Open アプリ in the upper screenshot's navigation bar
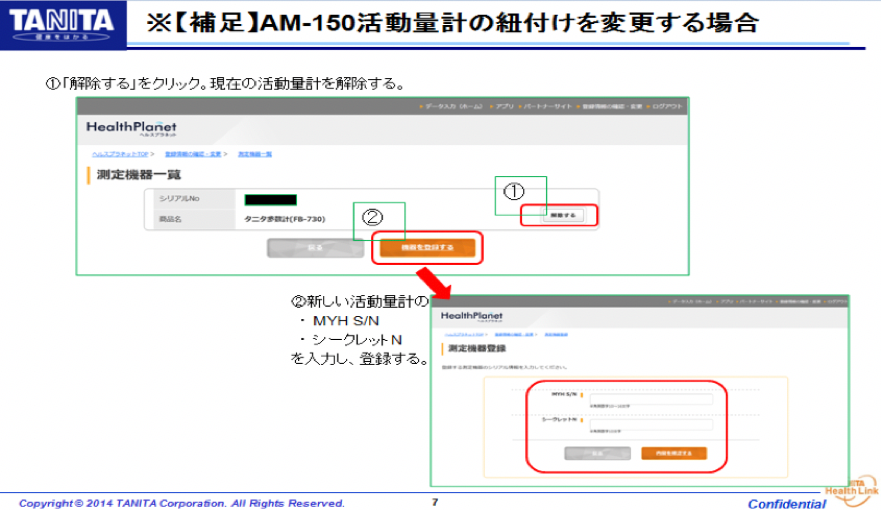881x510 pixels. pos(503,106)
